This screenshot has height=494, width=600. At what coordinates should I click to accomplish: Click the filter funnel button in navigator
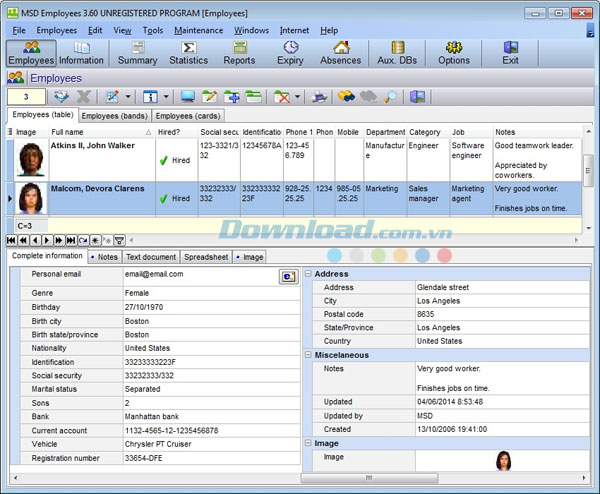click(x=119, y=240)
